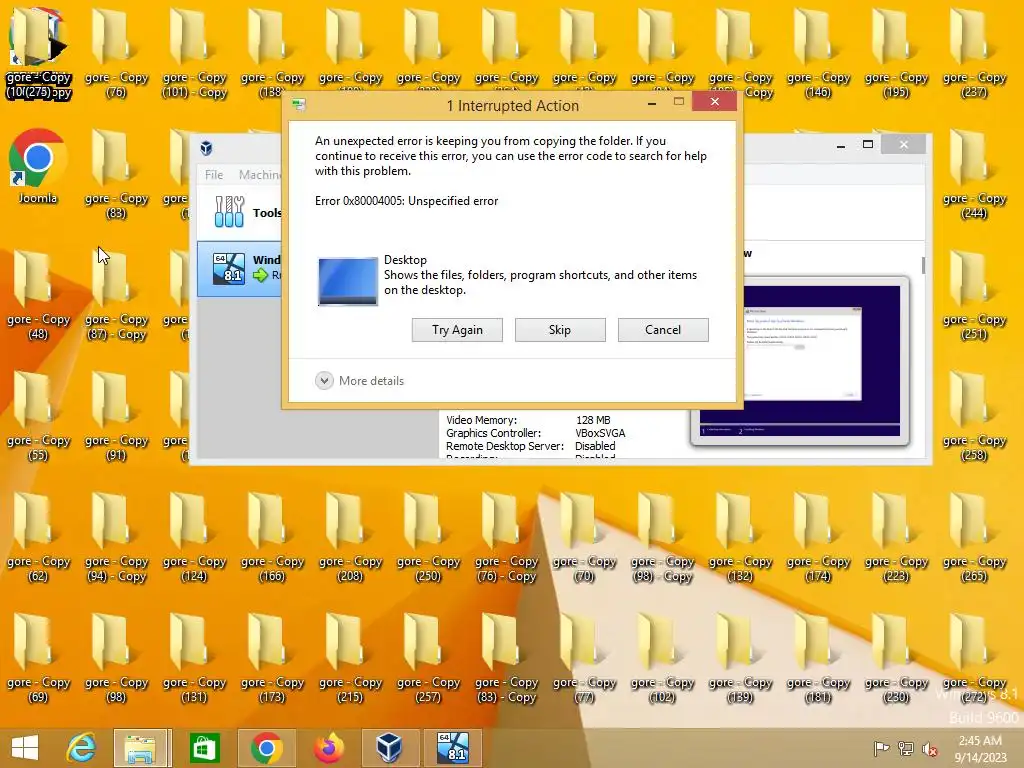Select the folder gore - Copy (251)
The width and height of the screenshot is (1024, 768).
pos(974,295)
